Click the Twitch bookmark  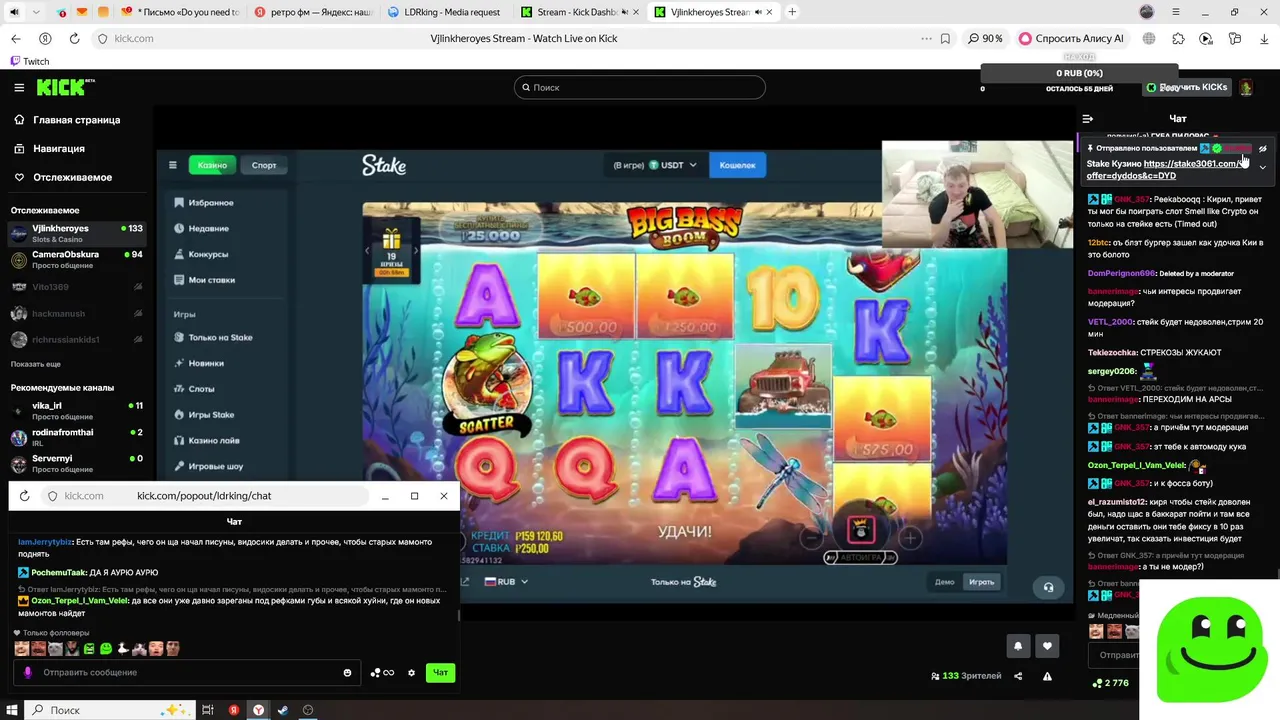(29, 61)
